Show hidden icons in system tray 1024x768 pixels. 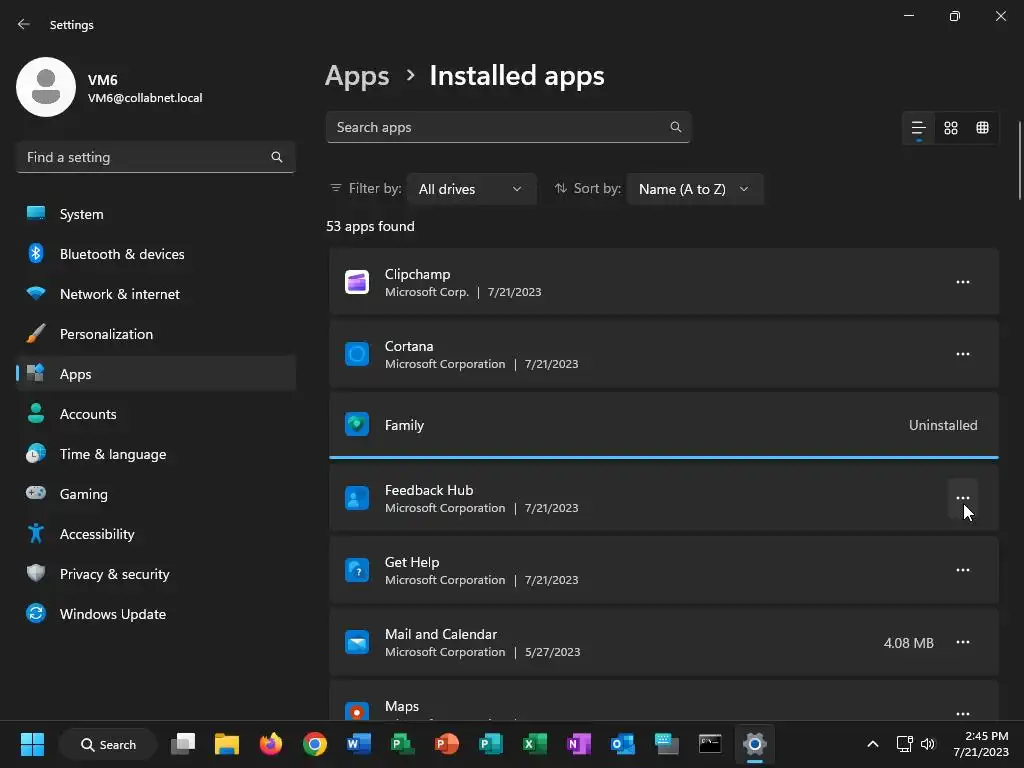tap(872, 744)
